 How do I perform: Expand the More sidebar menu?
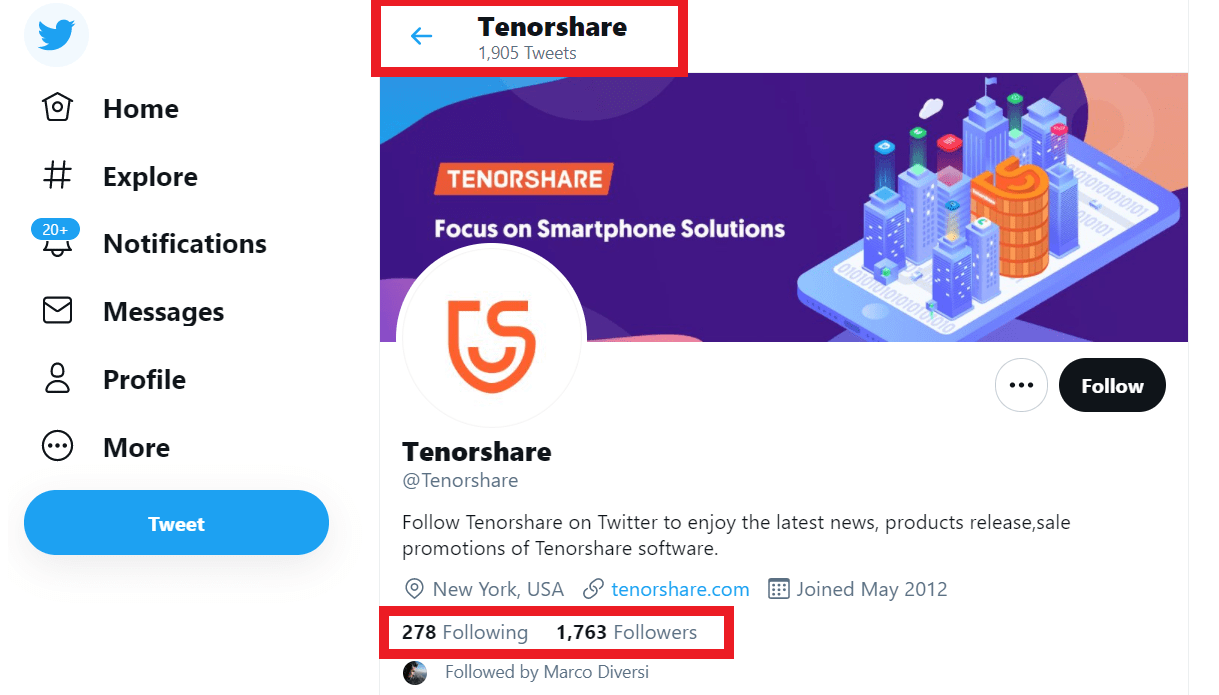point(136,447)
